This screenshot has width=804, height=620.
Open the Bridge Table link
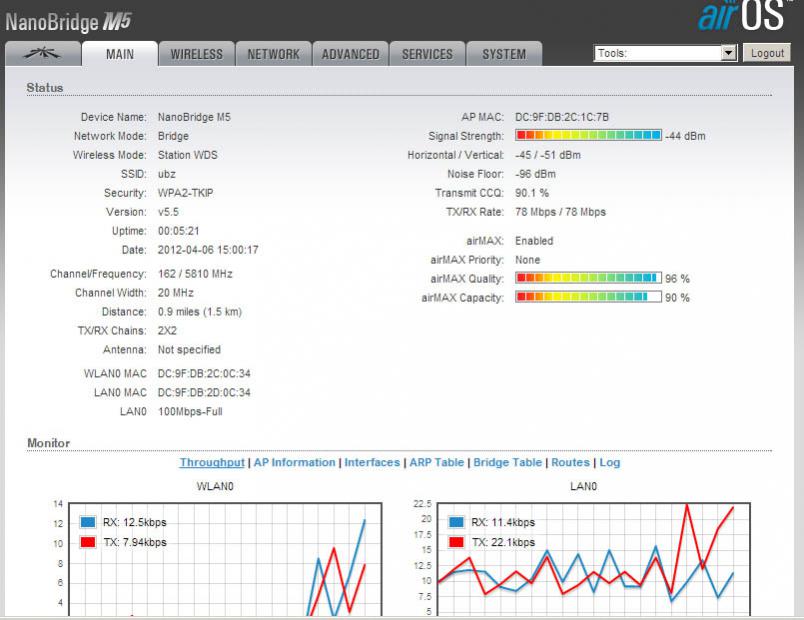pyautogui.click(x=507, y=462)
